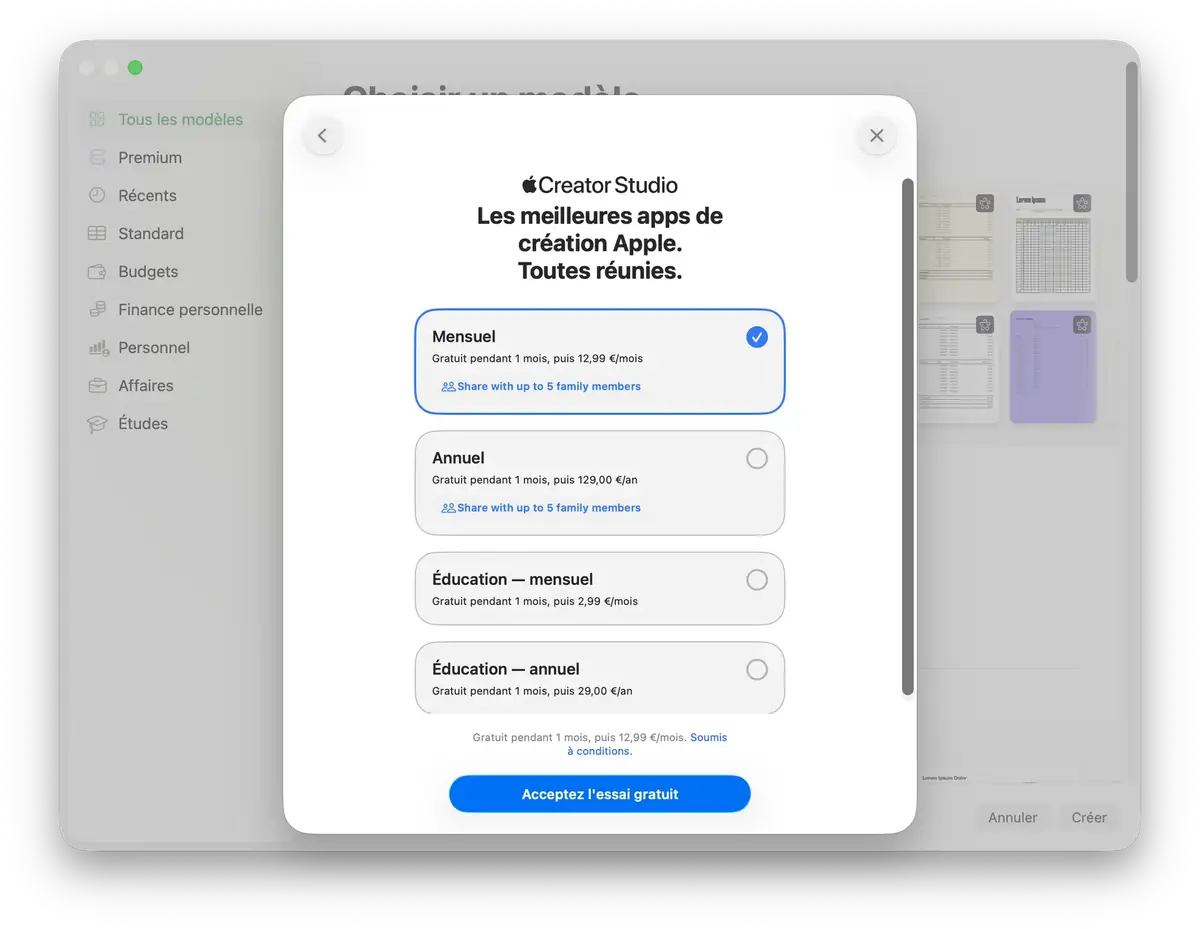The height and width of the screenshot is (929, 1200).
Task: Open the Standard category
Action: pos(151,234)
